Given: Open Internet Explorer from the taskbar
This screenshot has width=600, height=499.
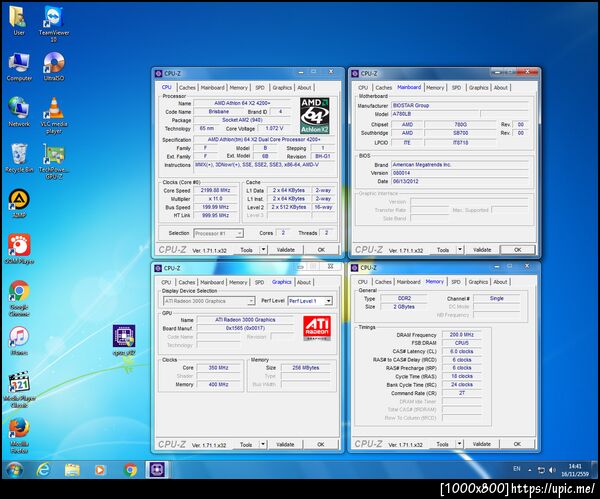Looking at the screenshot, I should point(44,469).
